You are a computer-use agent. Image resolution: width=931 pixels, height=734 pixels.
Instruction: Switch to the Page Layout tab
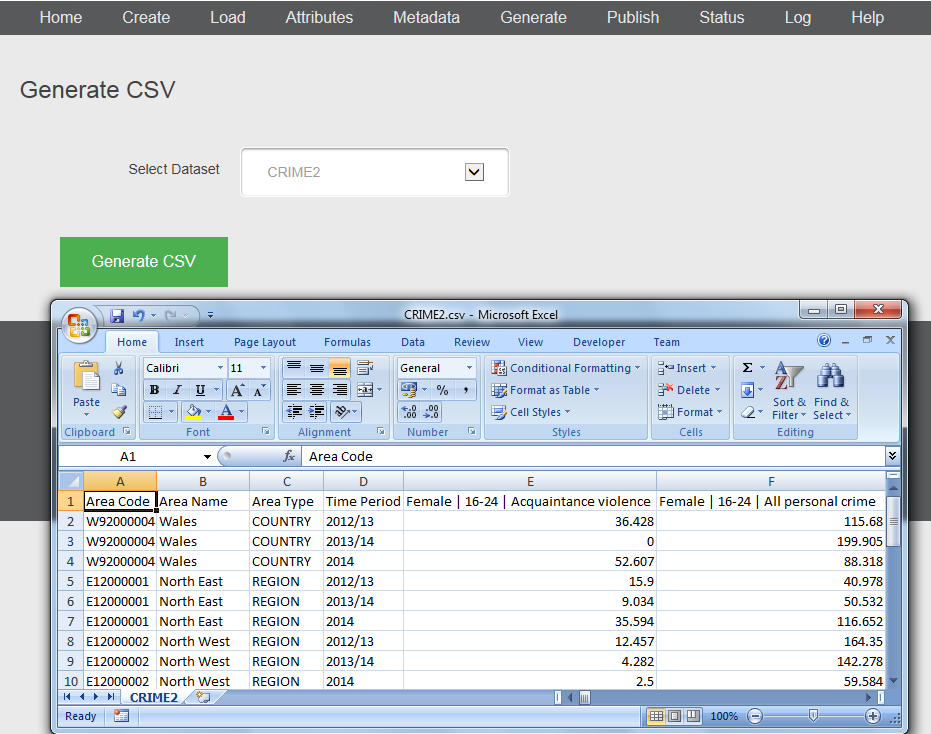[265, 342]
